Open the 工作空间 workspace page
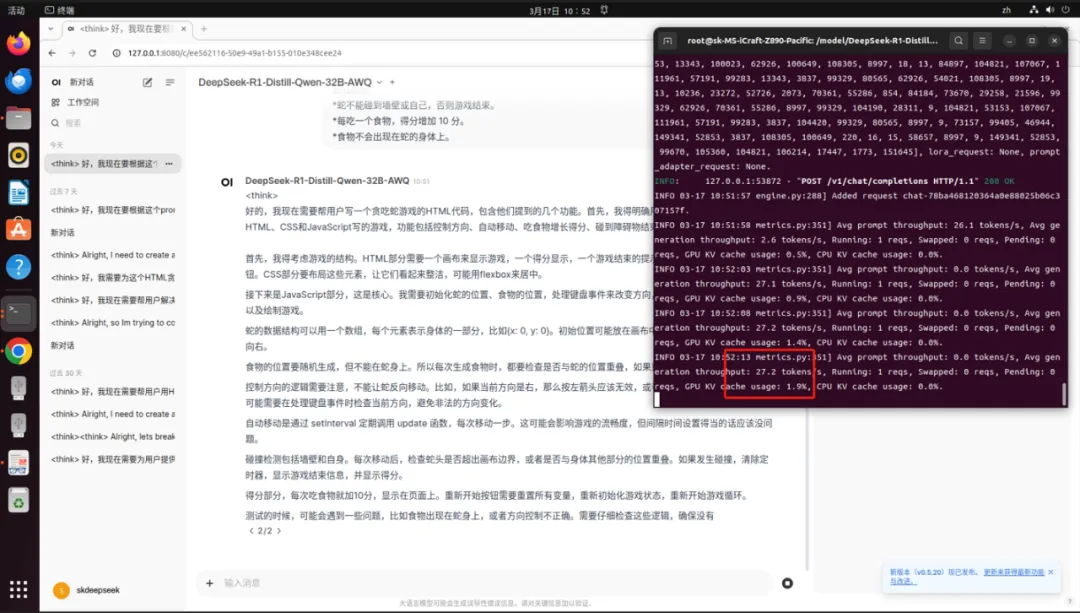This screenshot has width=1080, height=613. 82,103
